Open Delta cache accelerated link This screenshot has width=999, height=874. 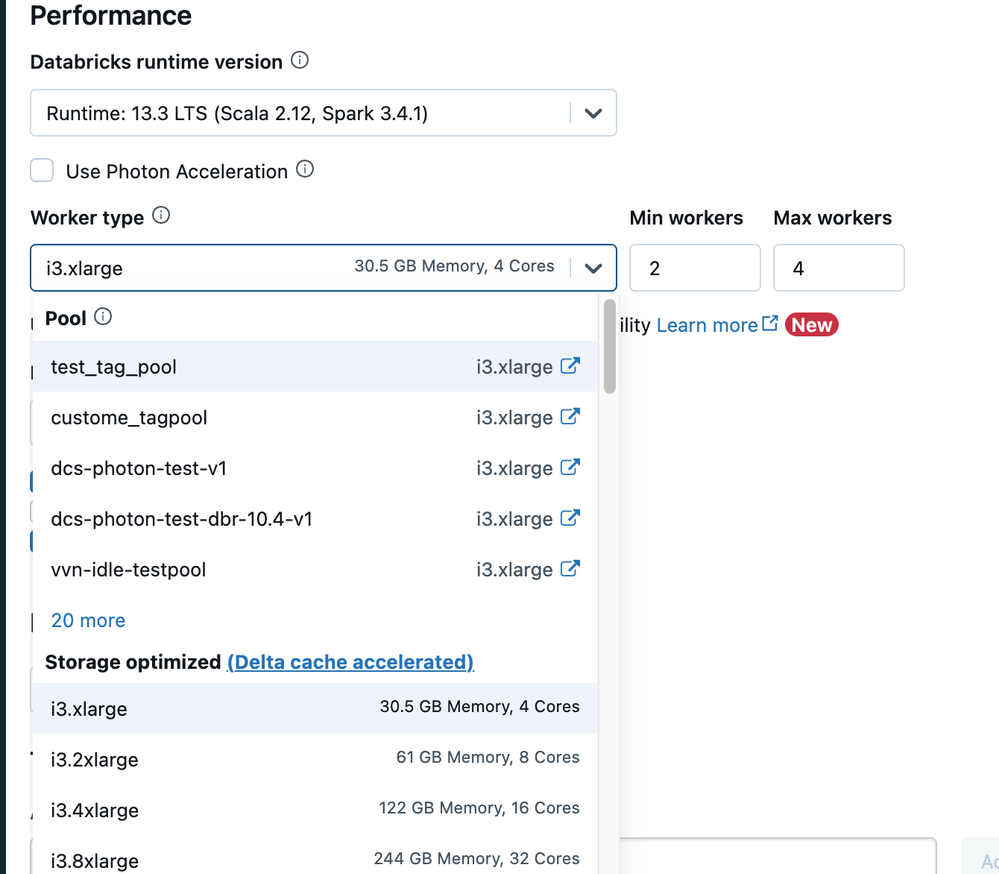[x=350, y=662]
